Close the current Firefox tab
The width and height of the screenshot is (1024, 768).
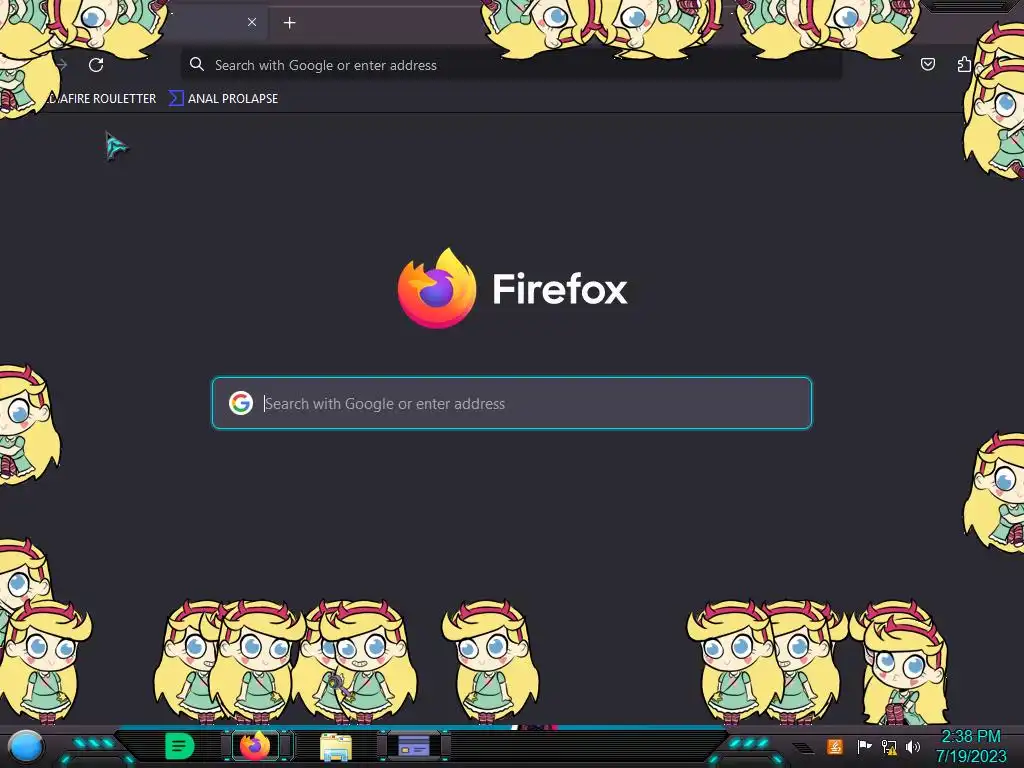pyautogui.click(x=251, y=22)
